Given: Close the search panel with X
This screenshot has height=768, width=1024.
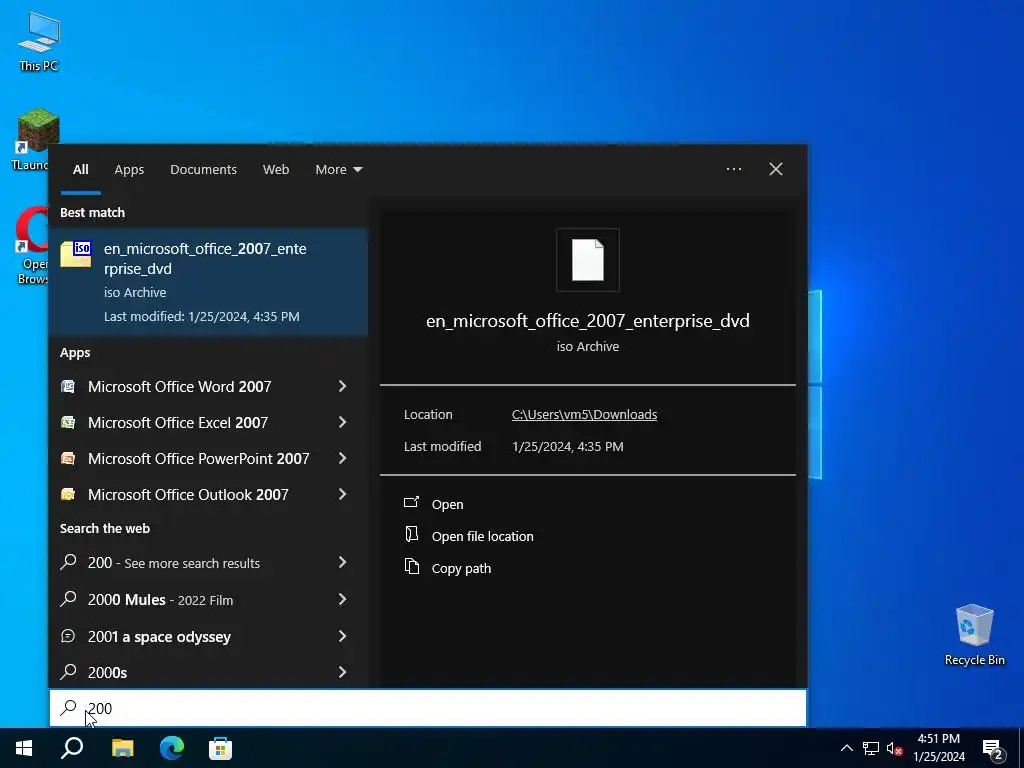Looking at the screenshot, I should (775, 169).
